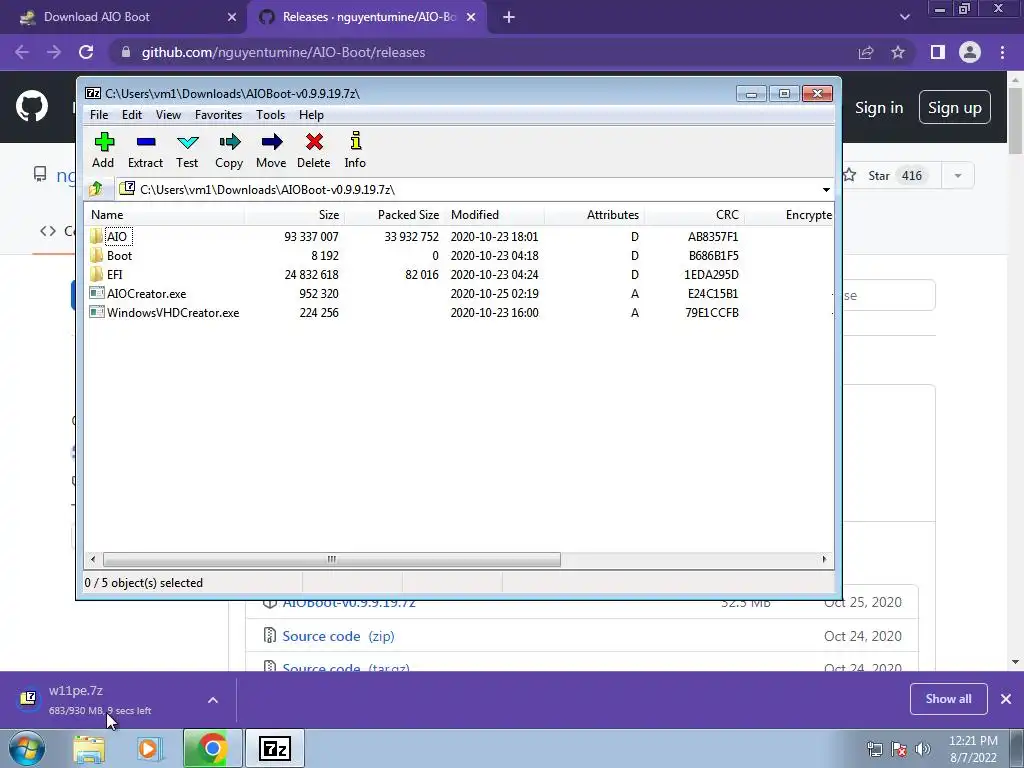Viewport: 1024px width, 768px height.
Task: Open Windows Explorer from taskbar
Action: (89, 749)
